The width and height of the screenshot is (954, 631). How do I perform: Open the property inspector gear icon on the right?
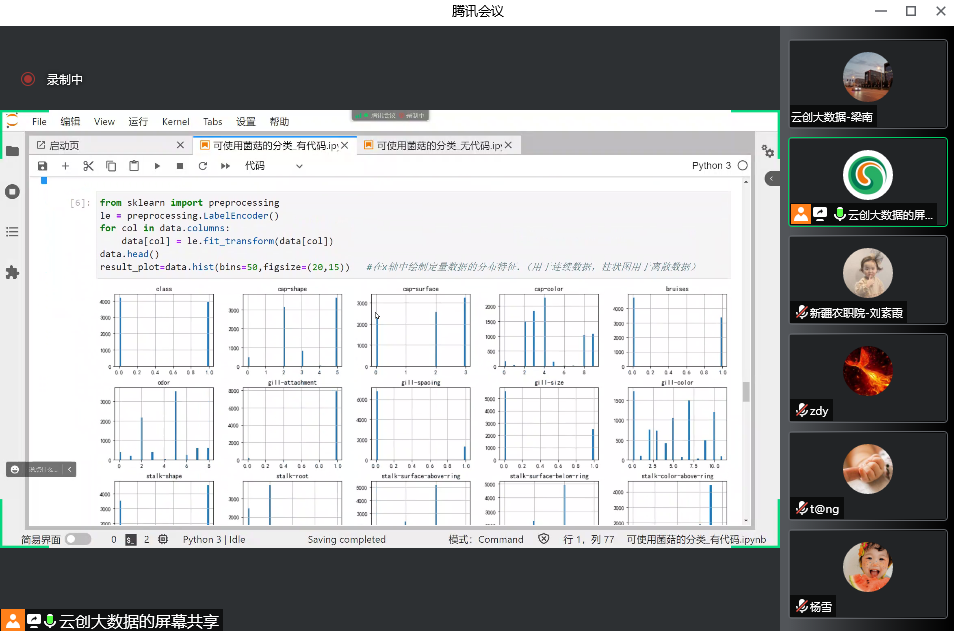pyautogui.click(x=767, y=151)
